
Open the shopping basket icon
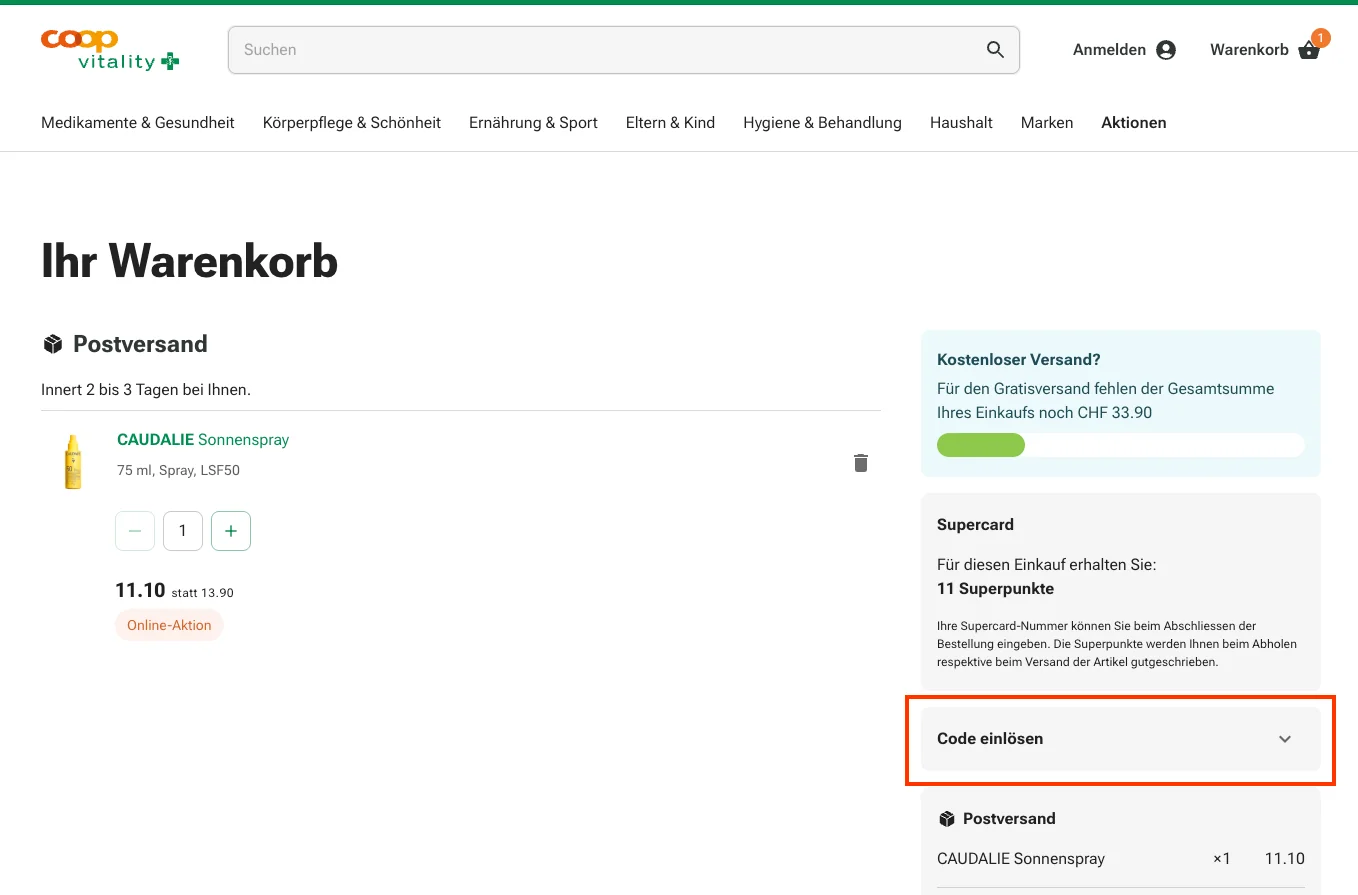point(1309,50)
